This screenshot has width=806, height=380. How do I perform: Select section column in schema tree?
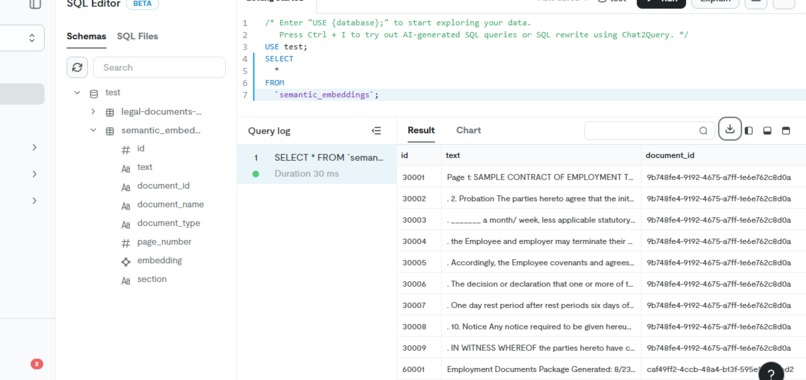[x=152, y=279]
